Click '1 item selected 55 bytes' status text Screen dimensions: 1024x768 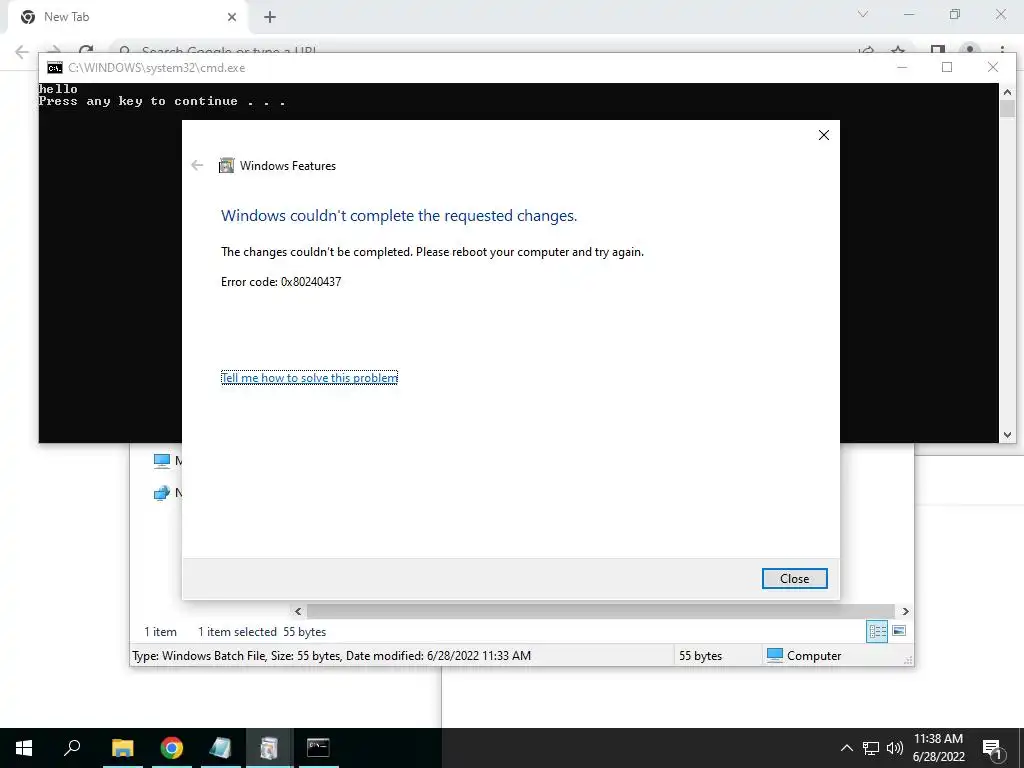click(262, 632)
